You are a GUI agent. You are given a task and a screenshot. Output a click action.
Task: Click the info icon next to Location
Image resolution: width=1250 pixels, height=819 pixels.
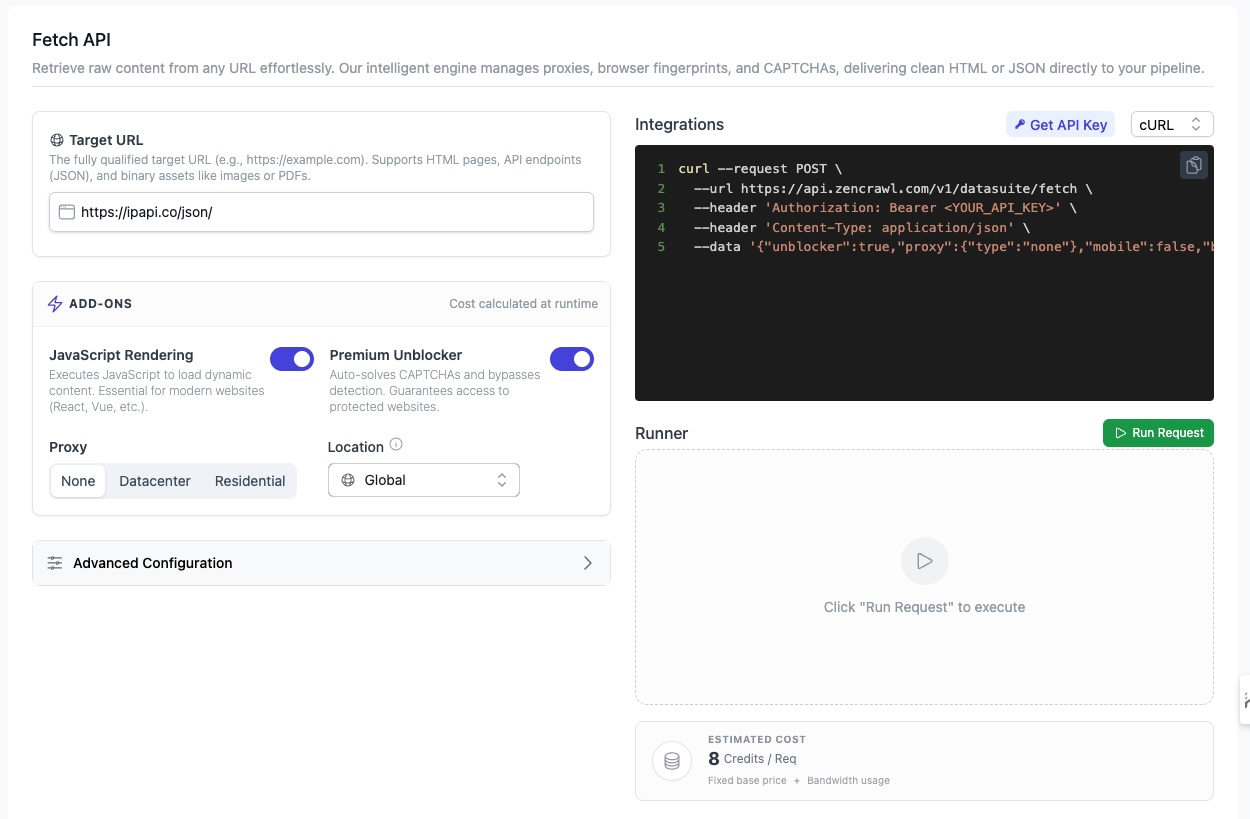coord(396,445)
